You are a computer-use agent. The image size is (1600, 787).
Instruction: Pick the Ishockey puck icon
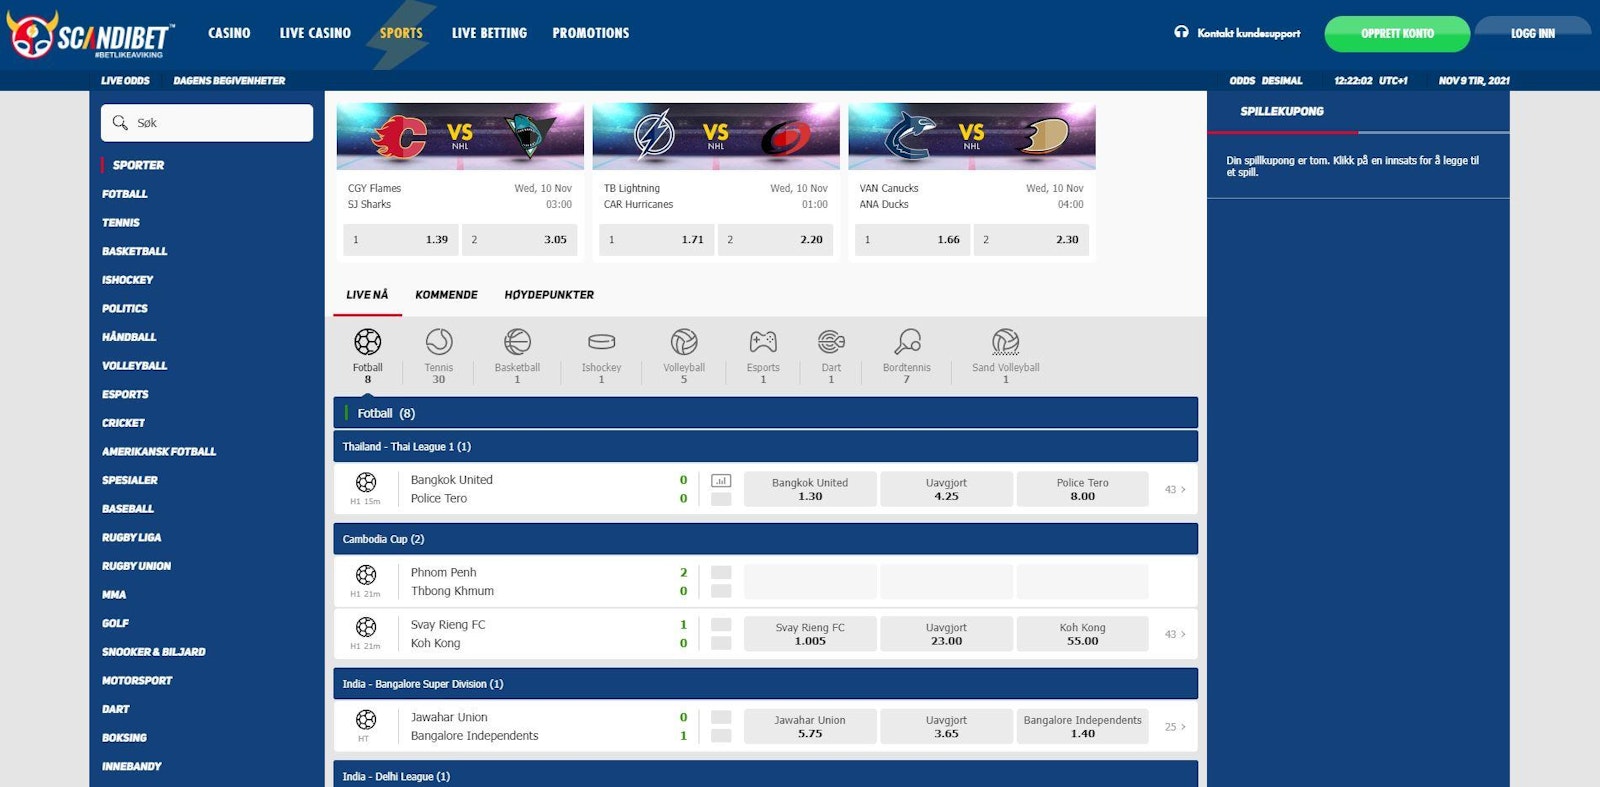click(601, 343)
